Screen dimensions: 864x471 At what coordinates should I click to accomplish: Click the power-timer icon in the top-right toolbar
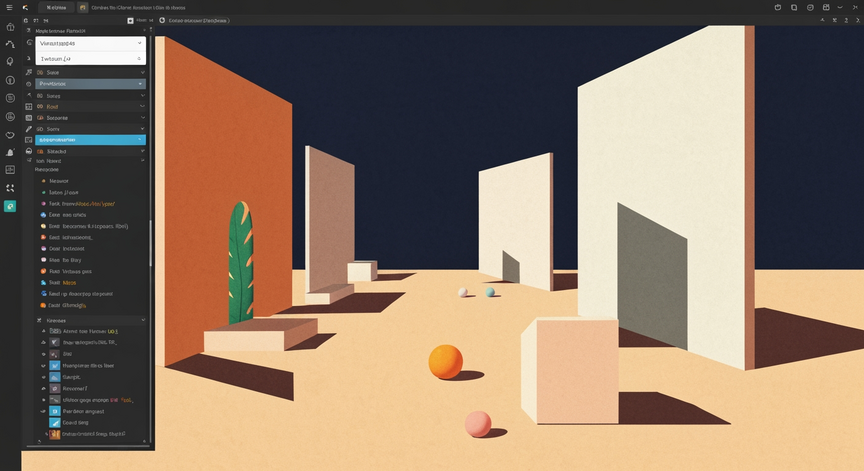(778, 7)
